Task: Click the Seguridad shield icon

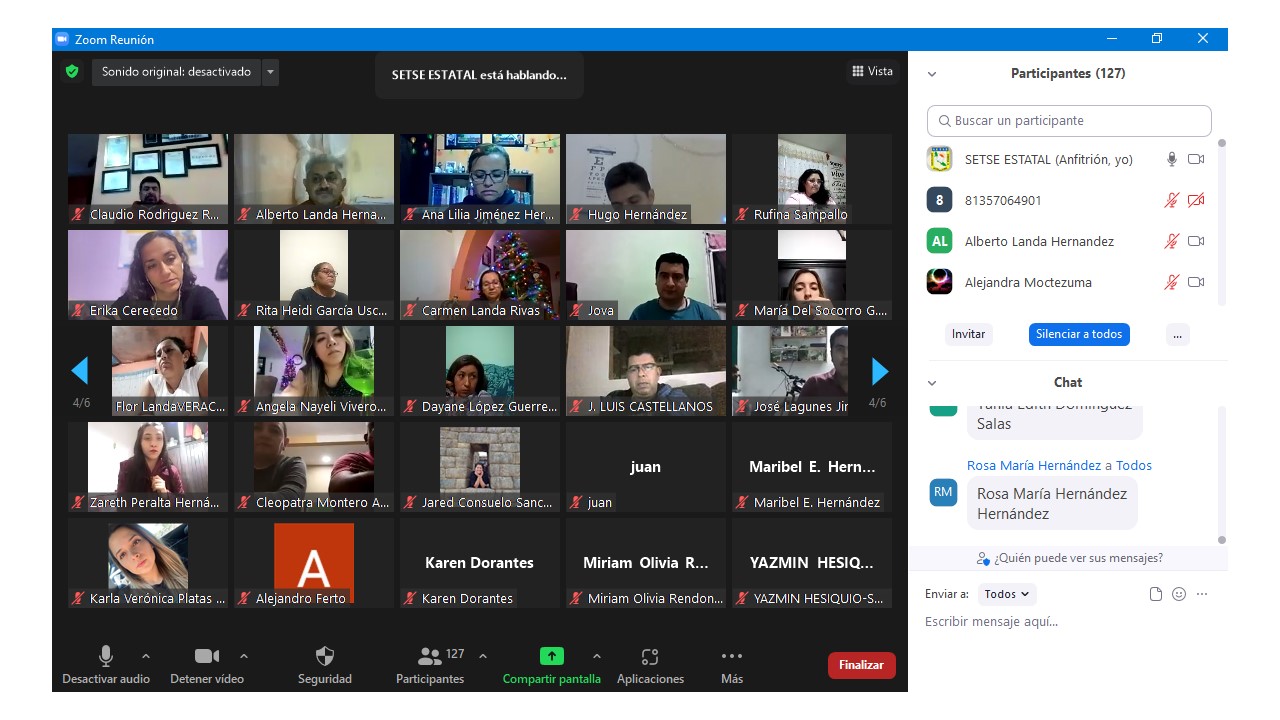Action: click(325, 656)
